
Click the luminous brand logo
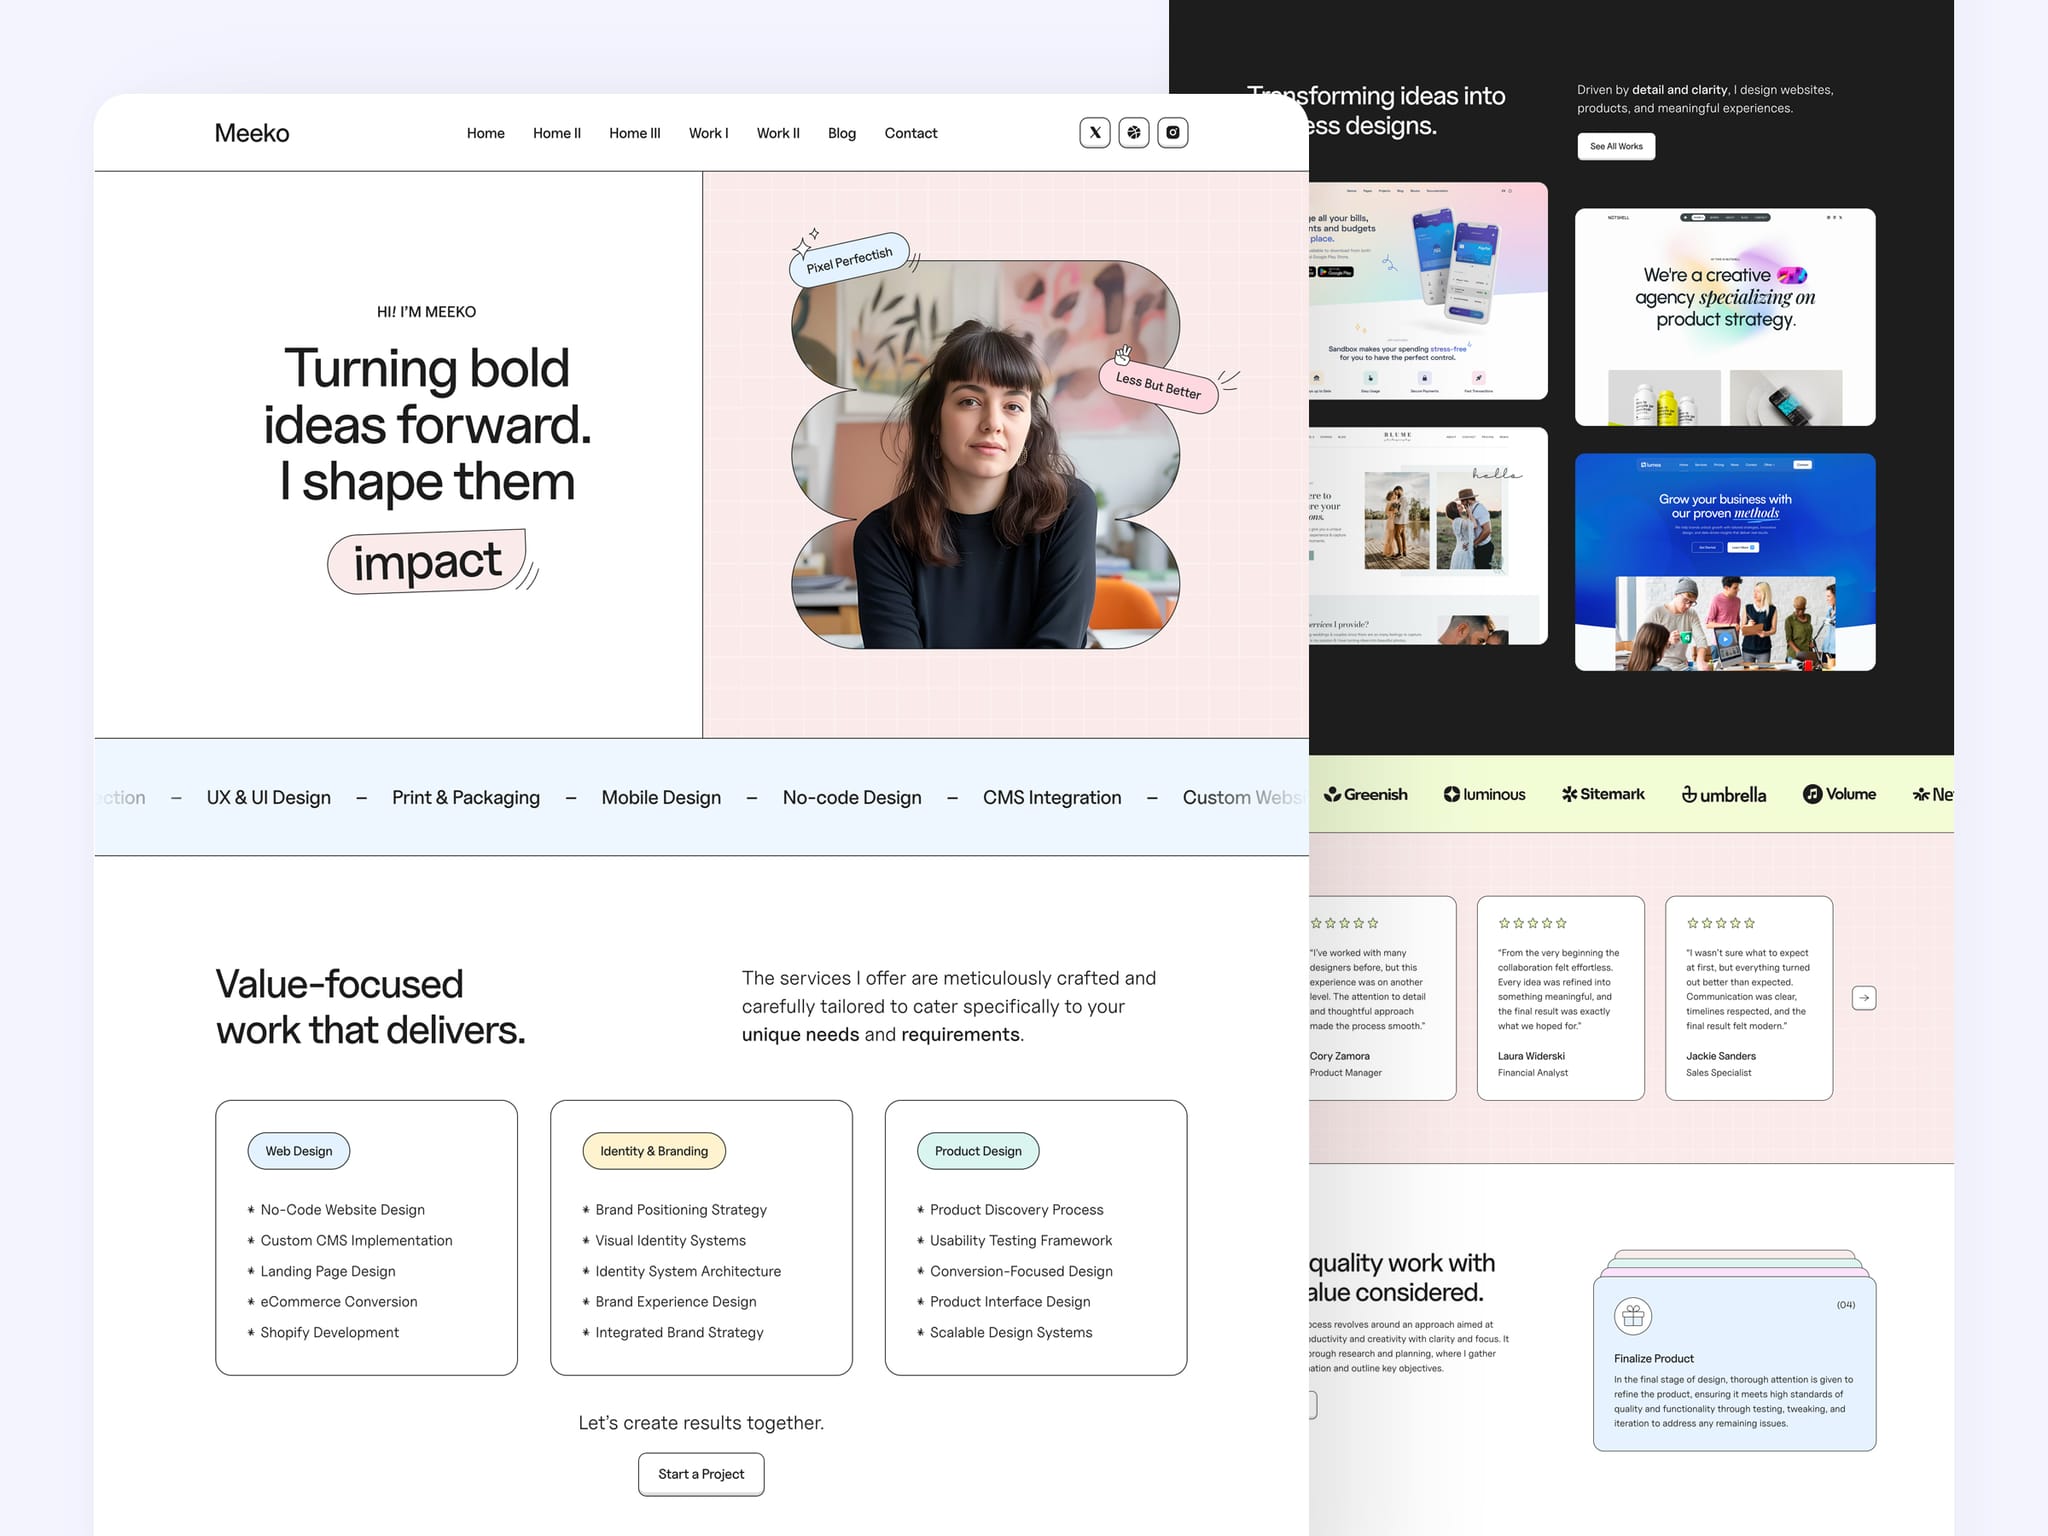point(1485,794)
